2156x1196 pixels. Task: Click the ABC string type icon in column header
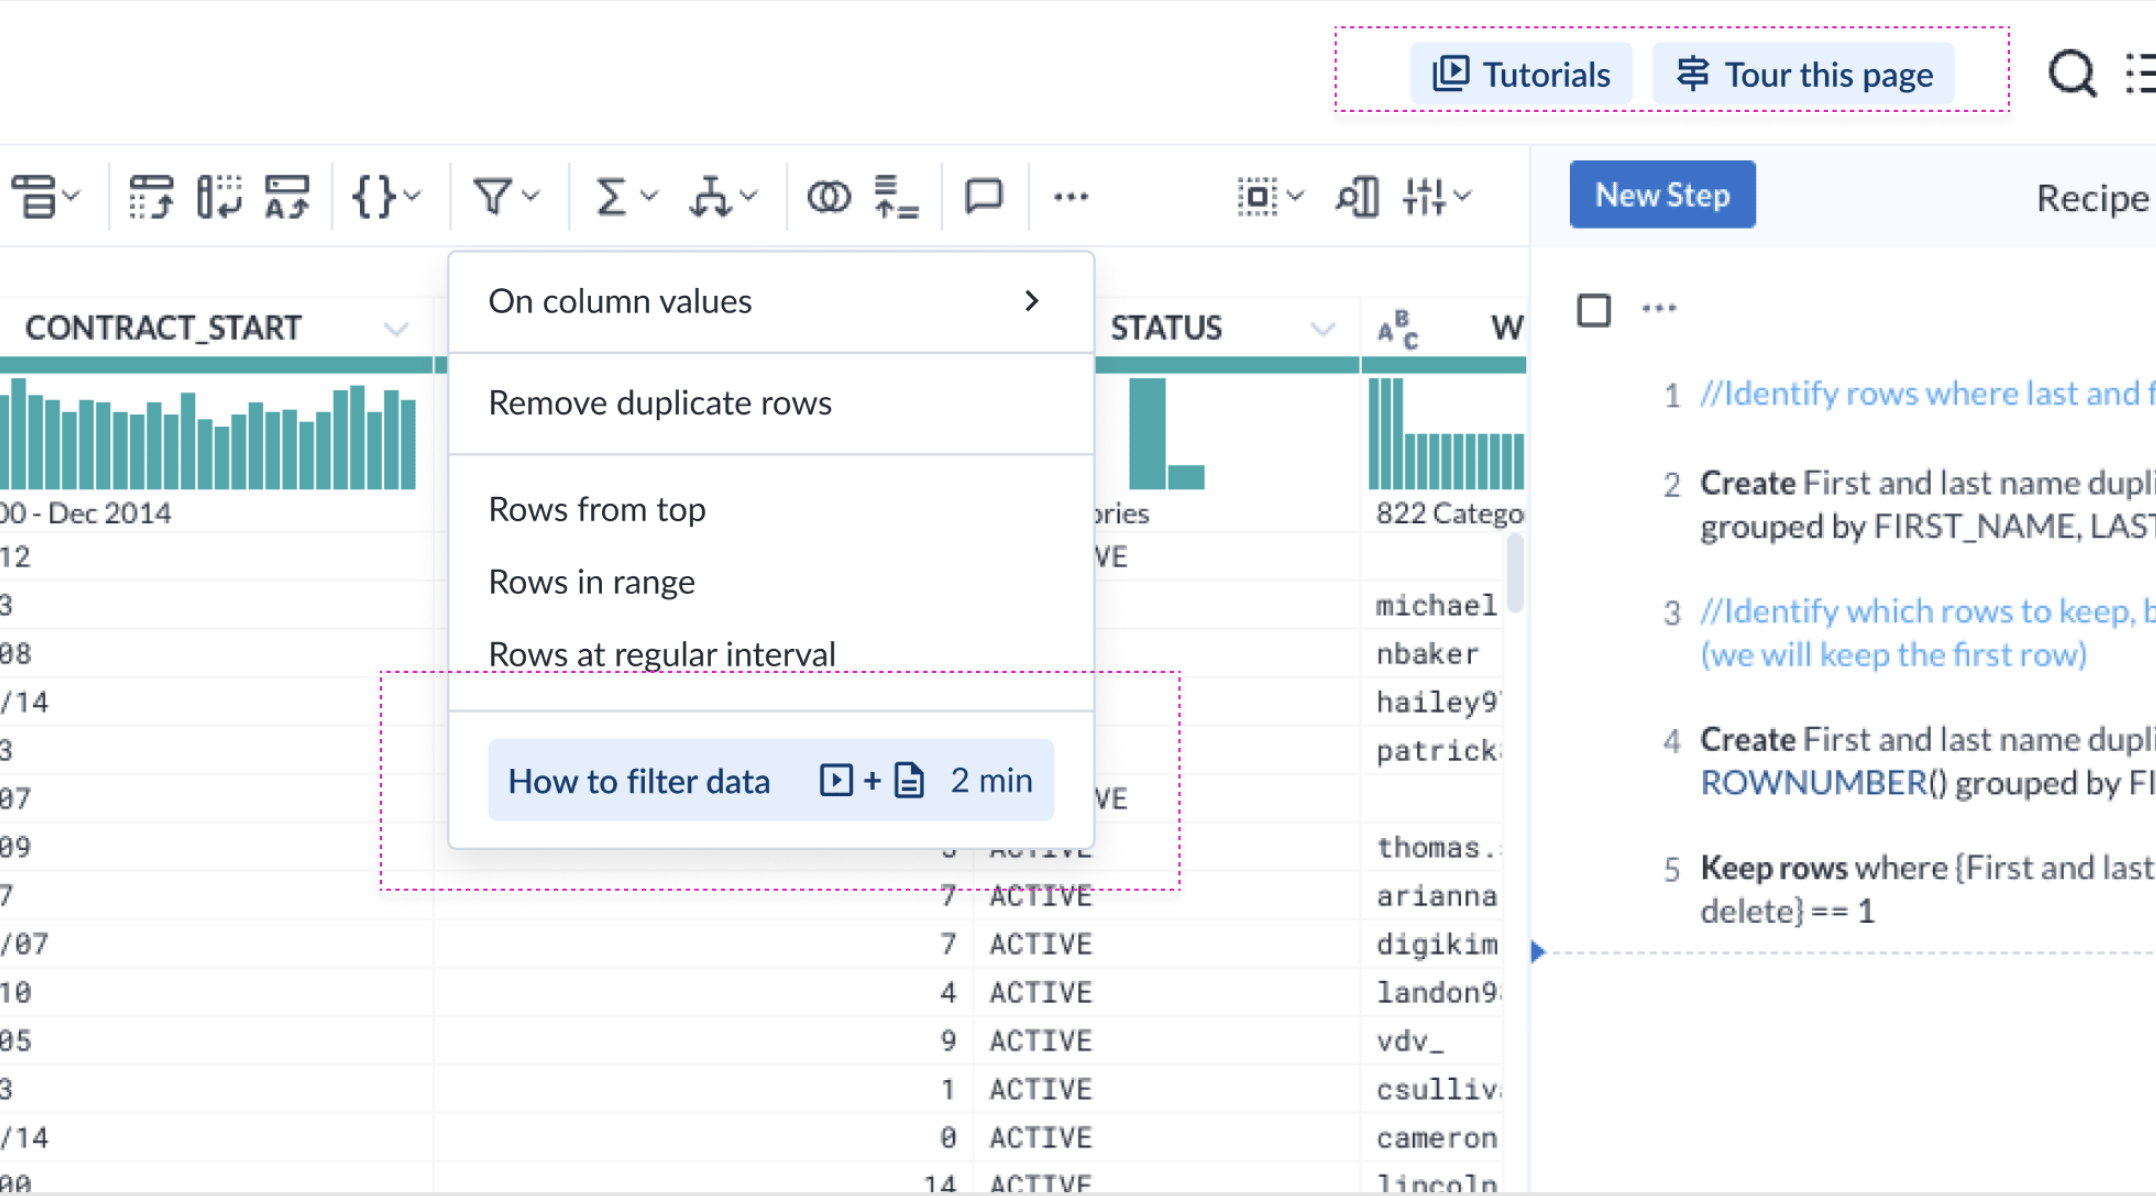(x=1397, y=328)
